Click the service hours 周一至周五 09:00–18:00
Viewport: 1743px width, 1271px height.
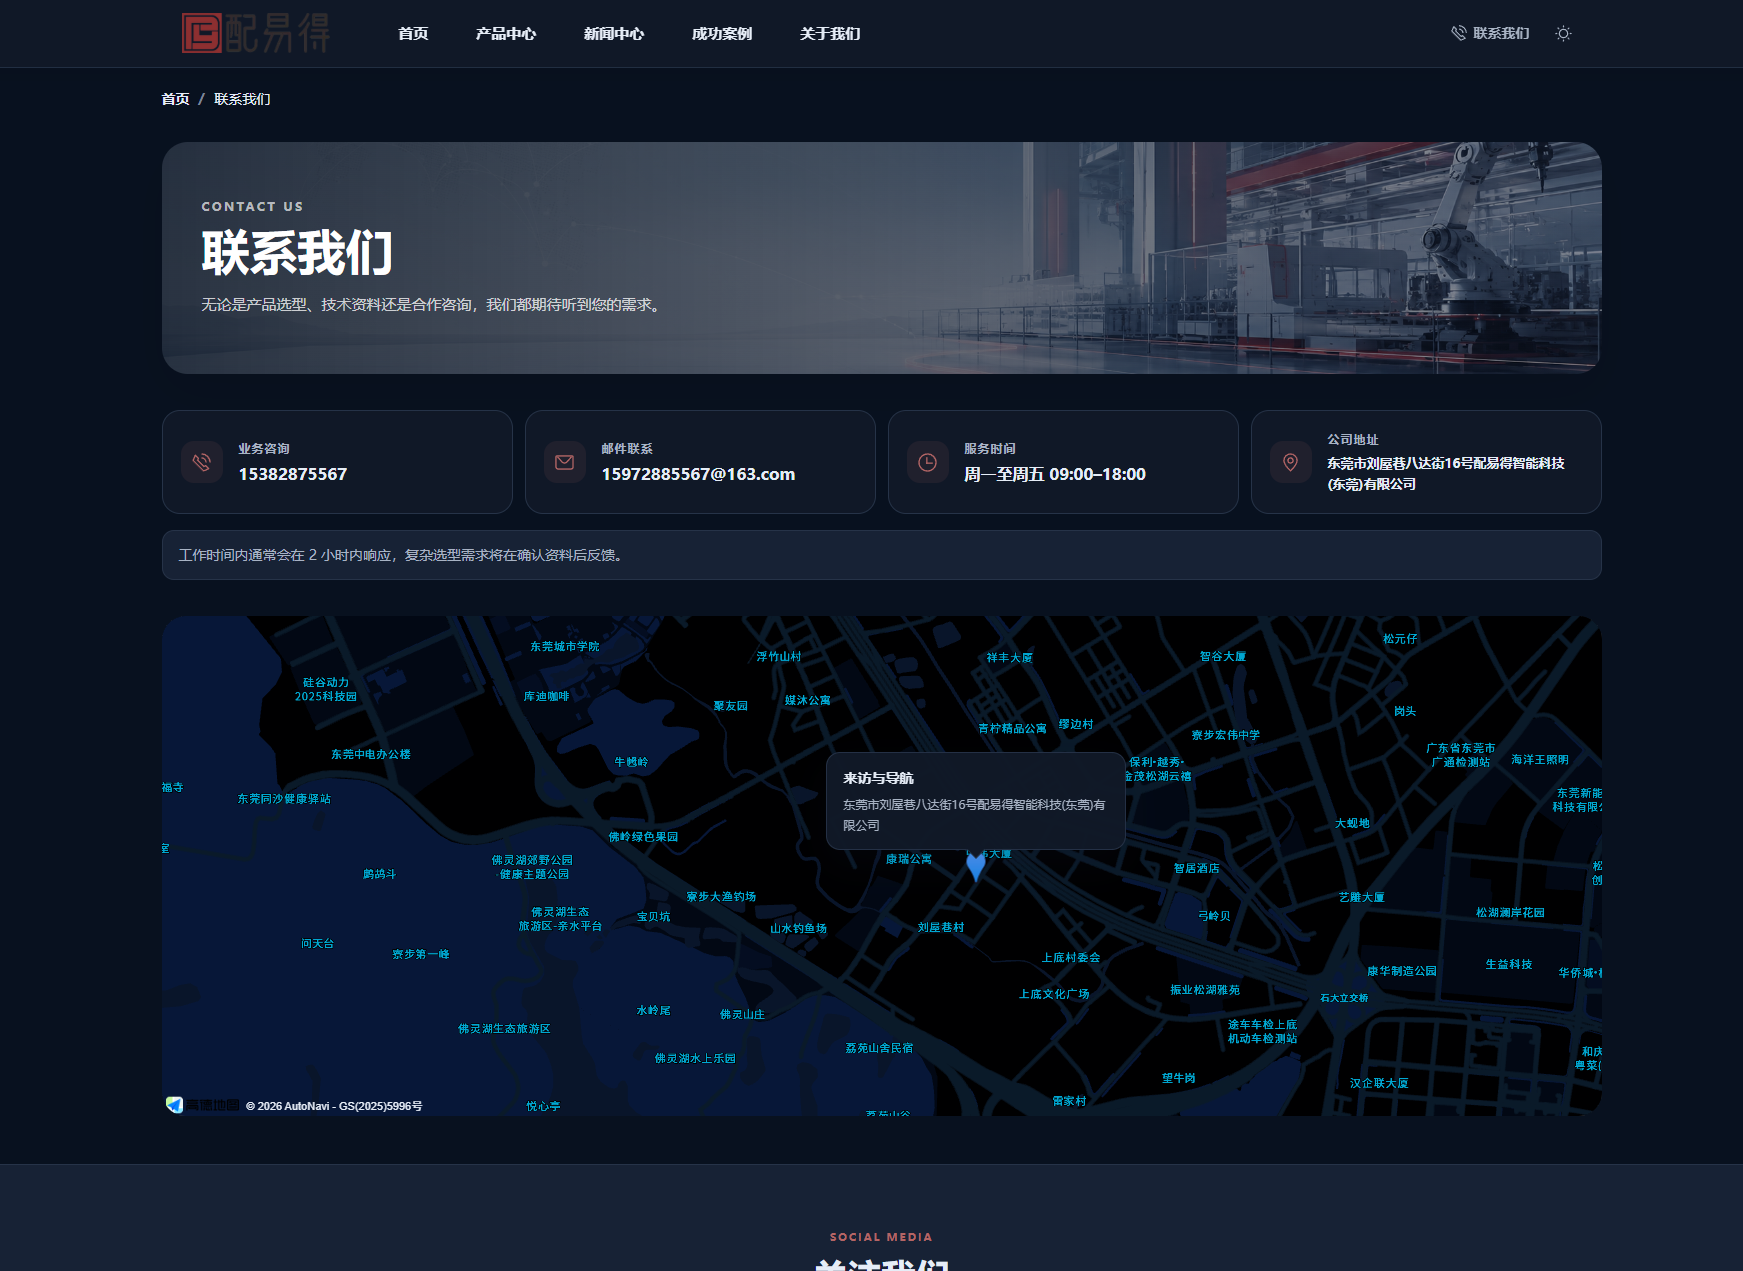click(1055, 474)
